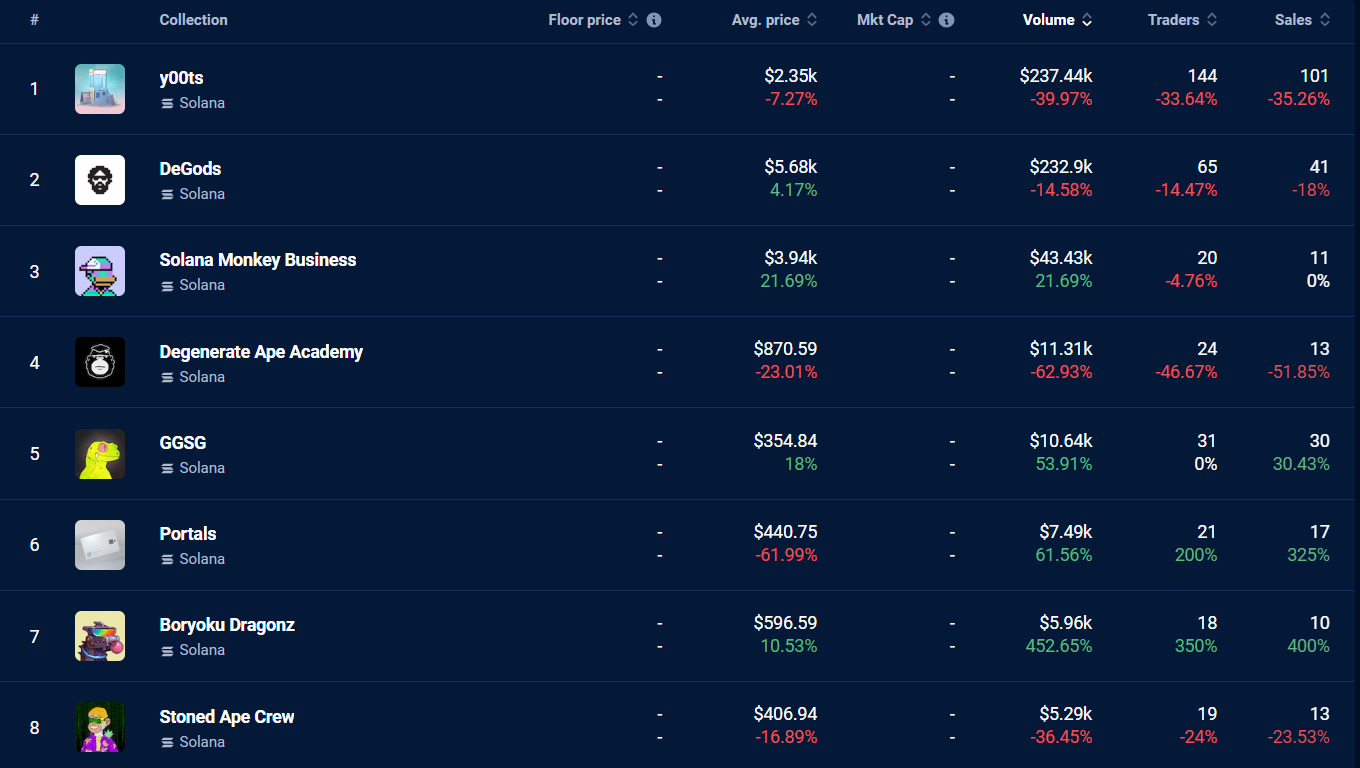Click Solana icon under Solana Monkey Business
The height and width of the screenshot is (768, 1360).
167,285
